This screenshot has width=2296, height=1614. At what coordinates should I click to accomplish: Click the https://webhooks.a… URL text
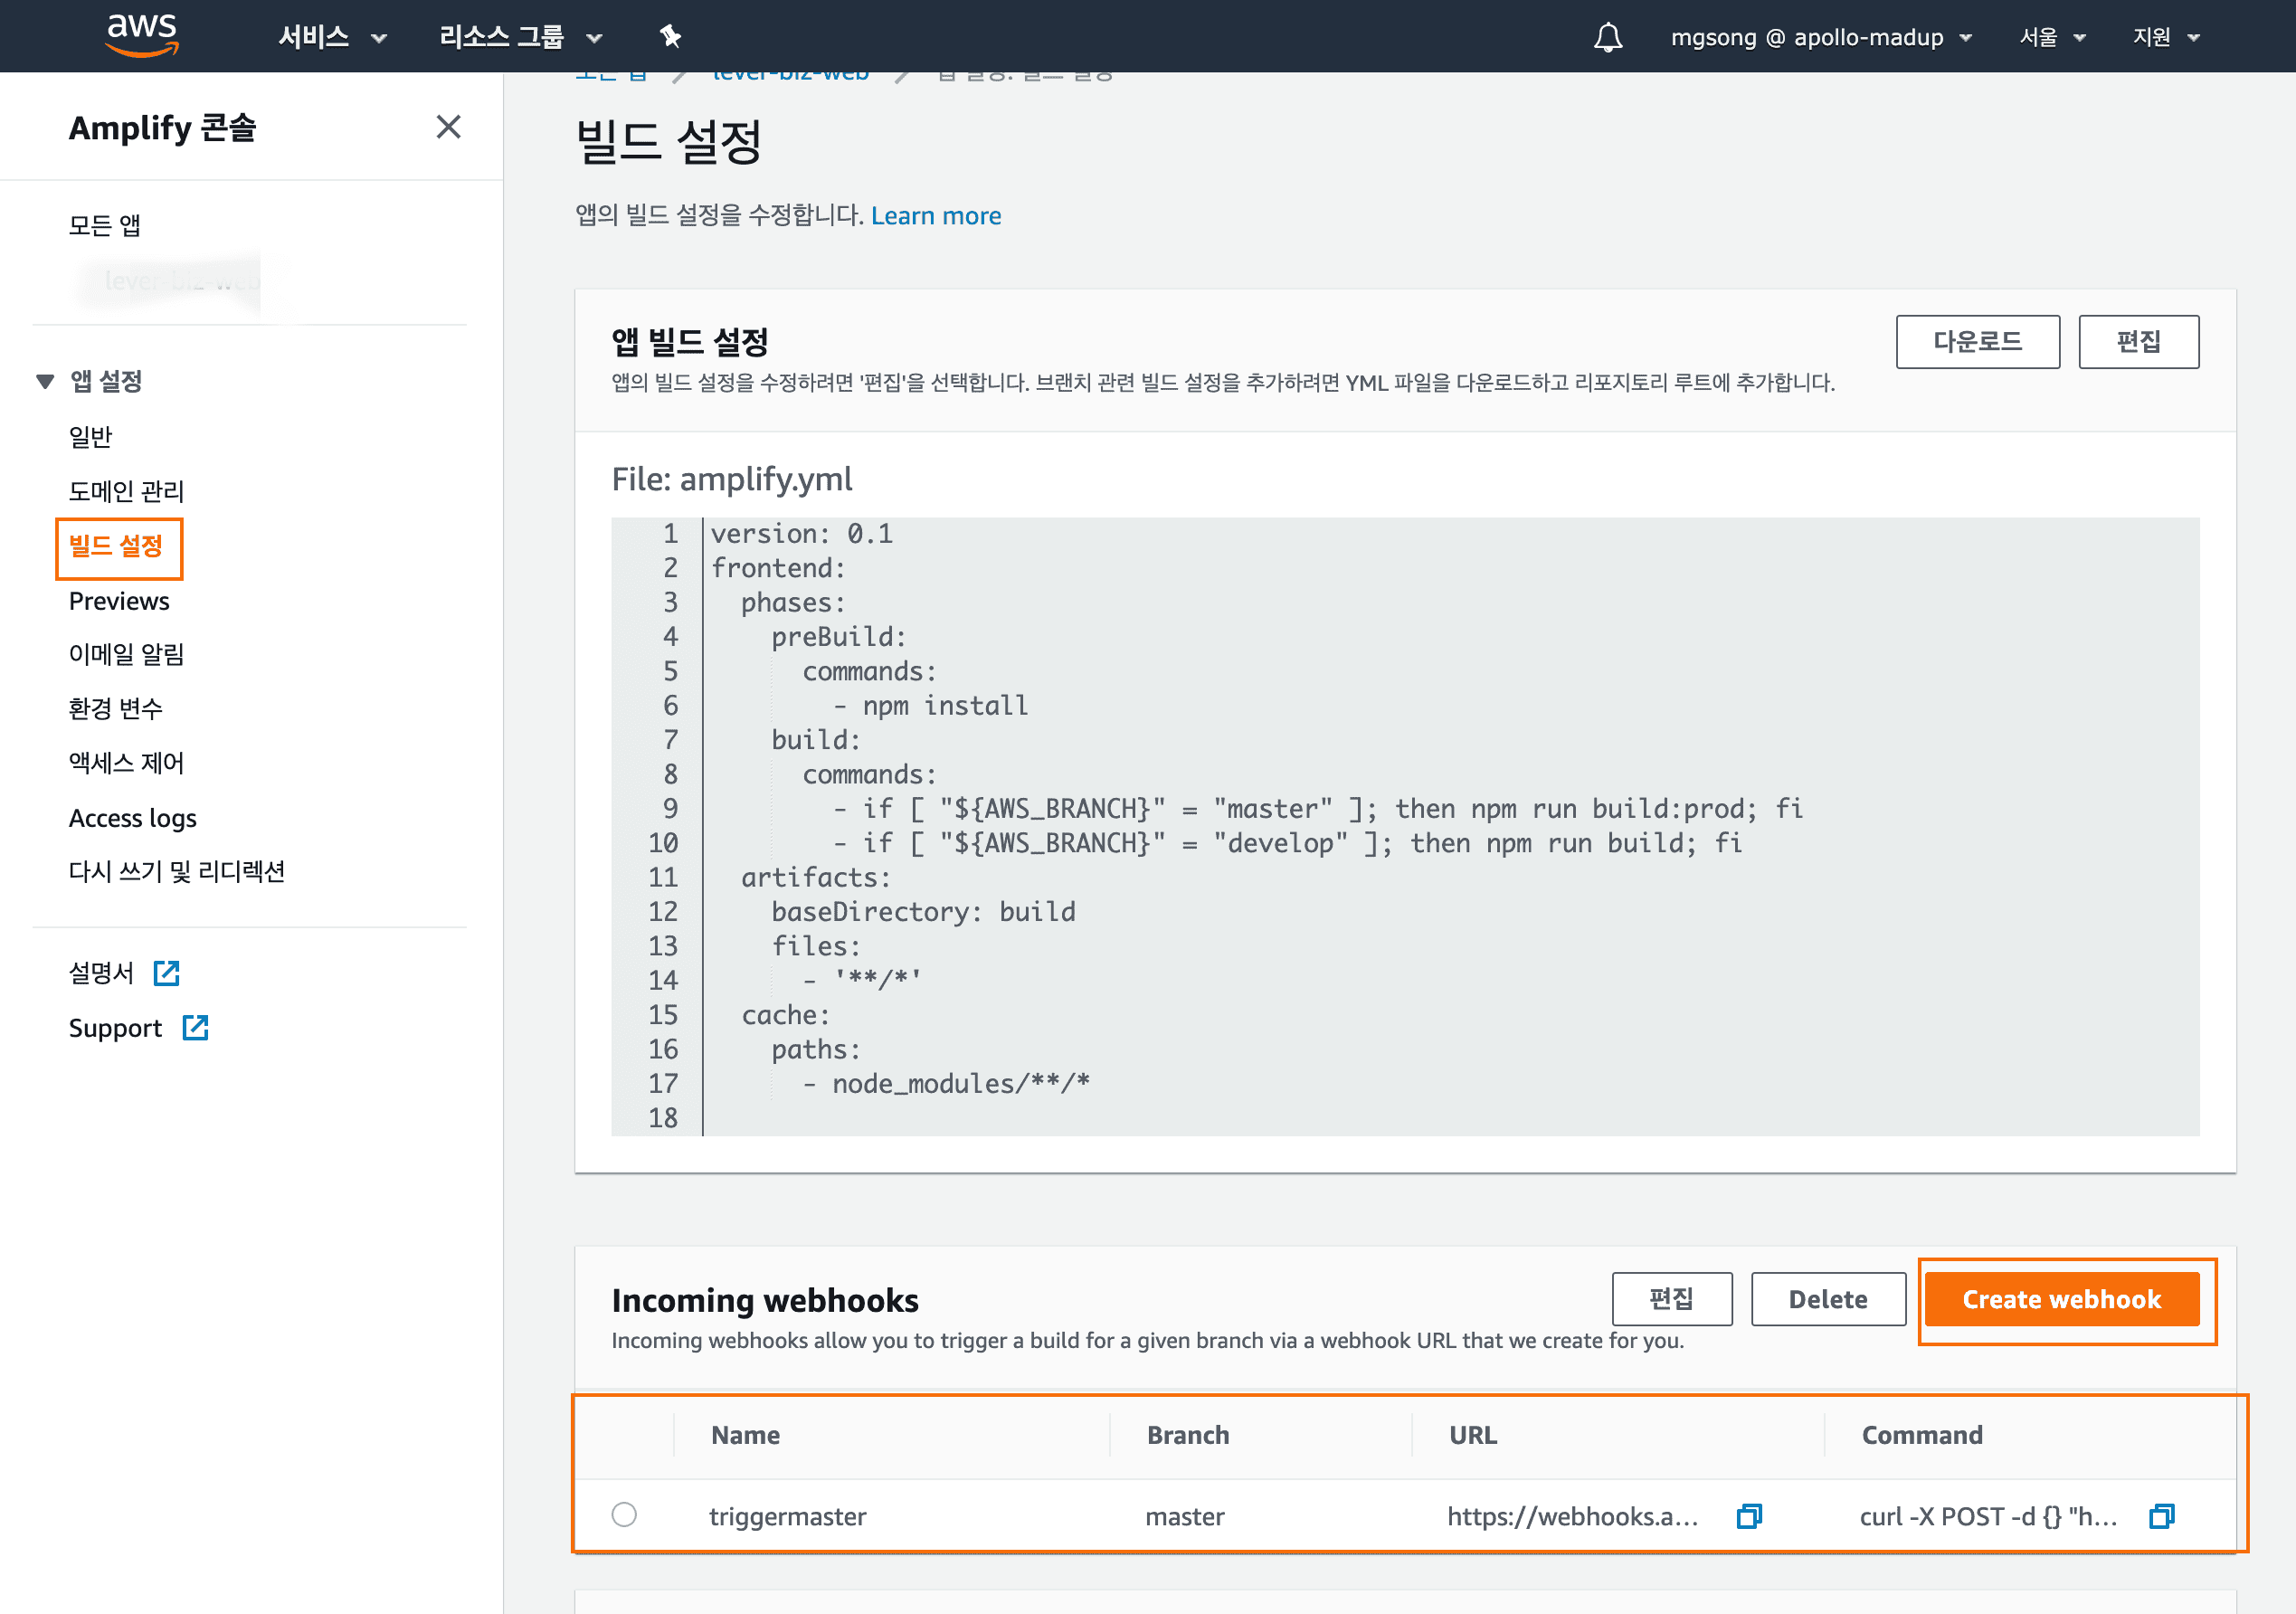click(x=1573, y=1516)
